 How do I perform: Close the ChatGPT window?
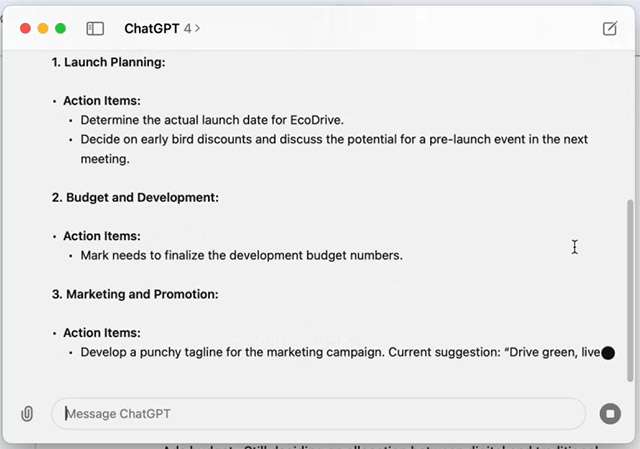click(25, 29)
